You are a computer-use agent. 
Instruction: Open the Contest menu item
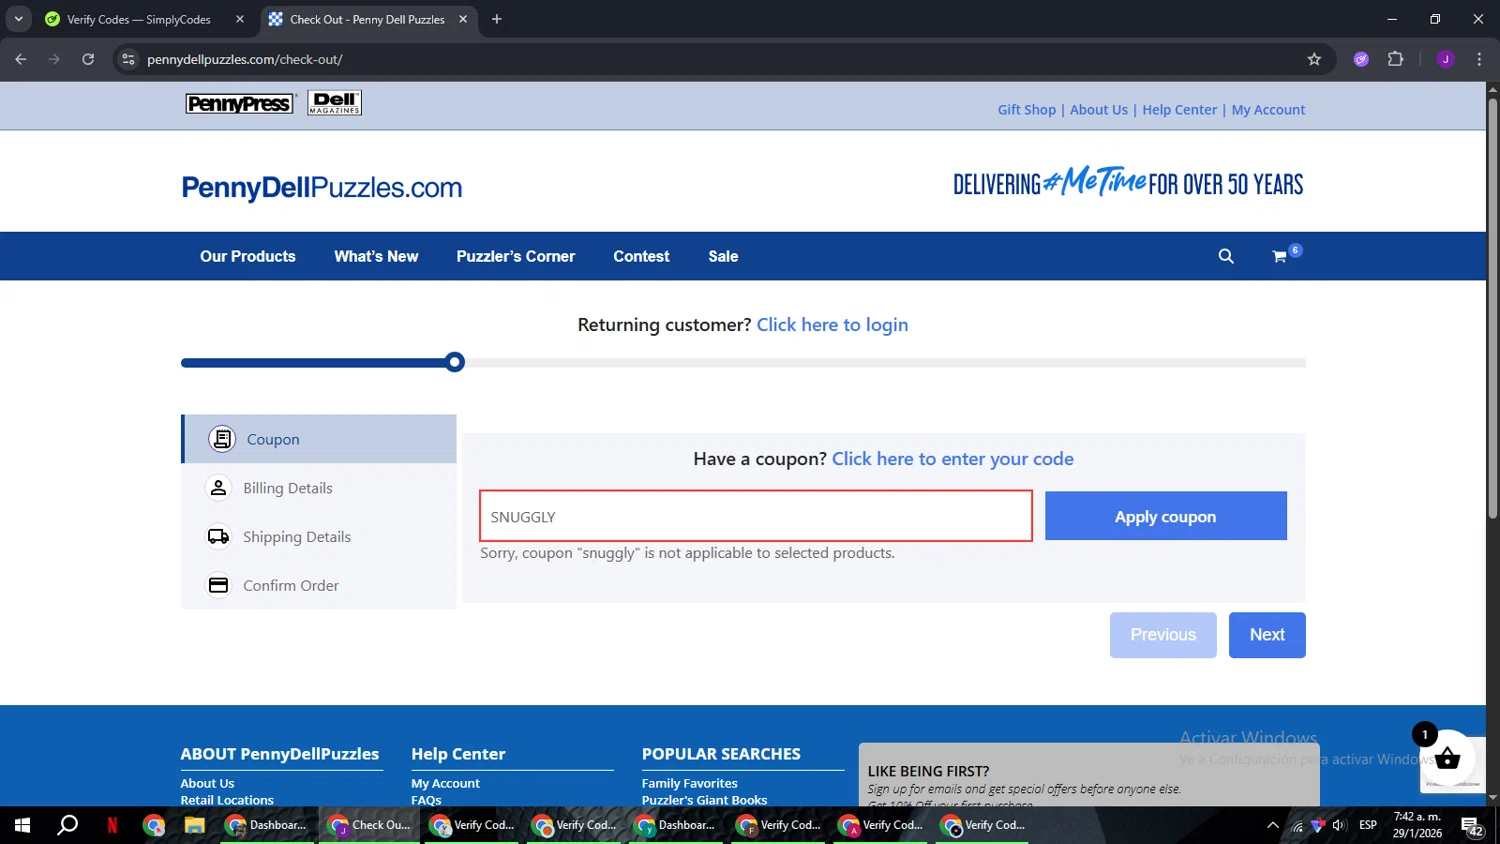pyautogui.click(x=641, y=256)
